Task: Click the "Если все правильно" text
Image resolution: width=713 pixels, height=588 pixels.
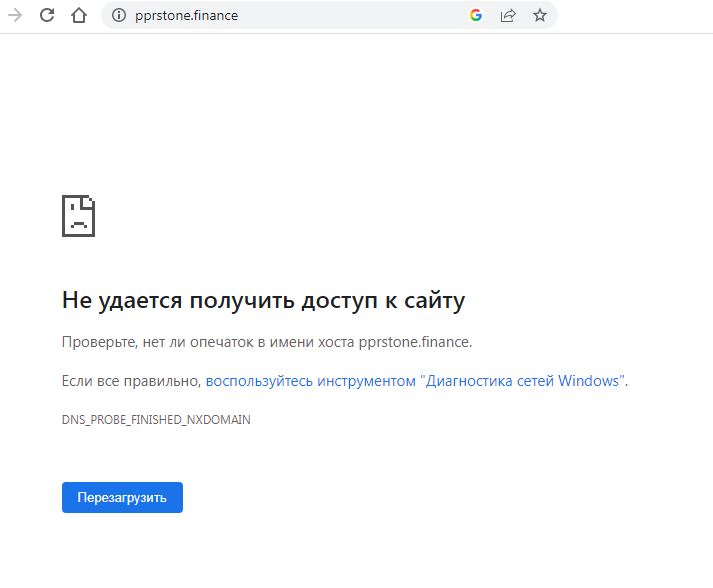Action: (131, 381)
